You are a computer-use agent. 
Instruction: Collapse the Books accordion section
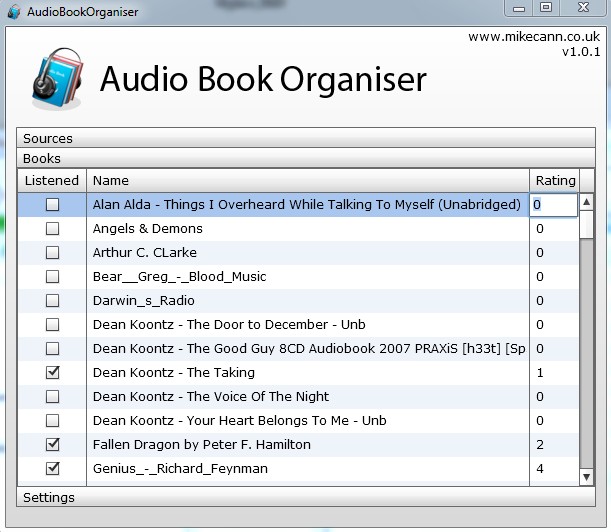[x=42, y=158]
